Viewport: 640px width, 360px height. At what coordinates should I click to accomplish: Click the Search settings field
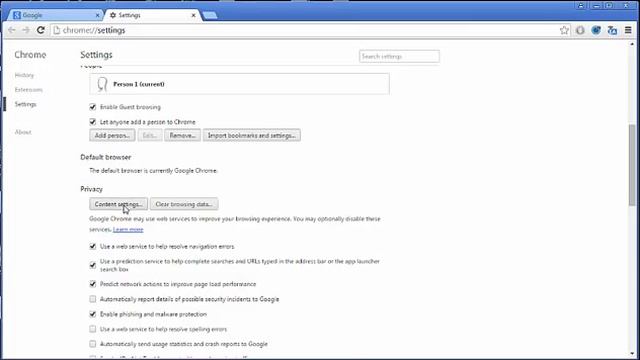coord(399,56)
